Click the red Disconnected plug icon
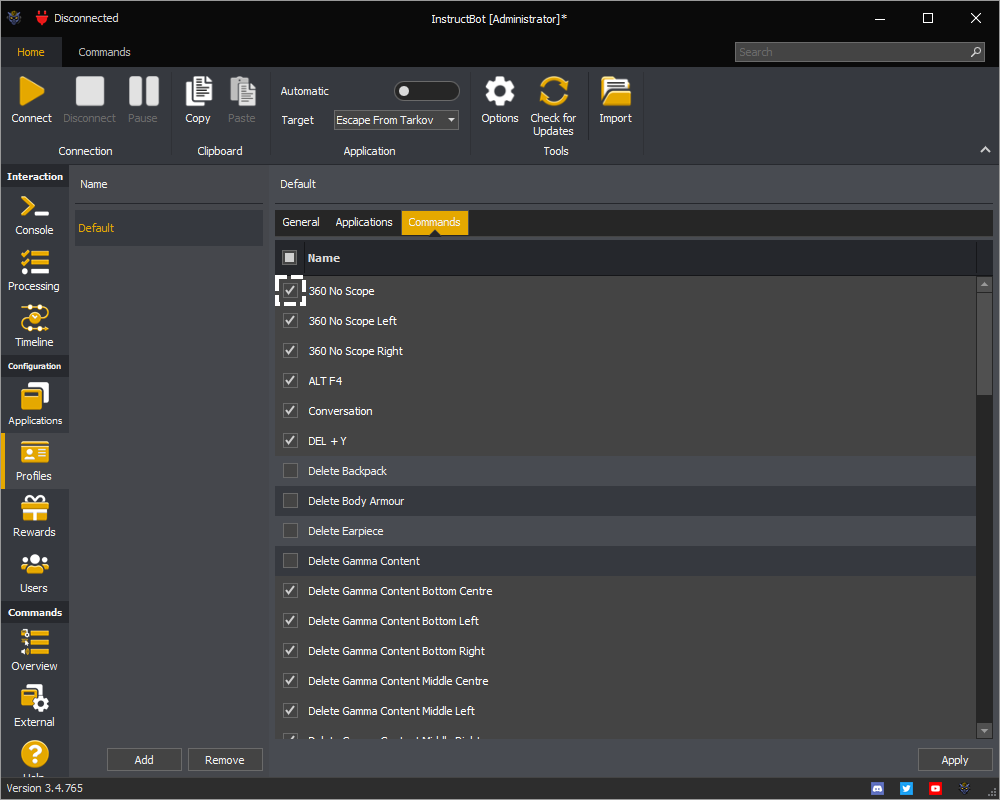 point(42,18)
